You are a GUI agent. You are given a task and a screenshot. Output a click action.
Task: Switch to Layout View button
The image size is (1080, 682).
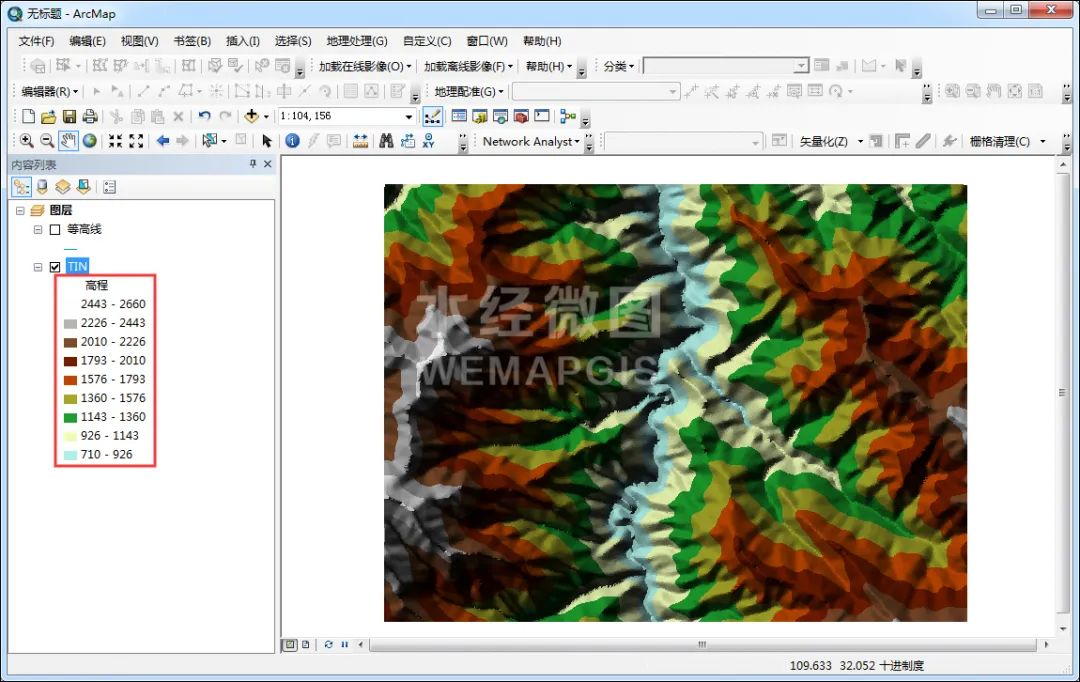tap(306, 645)
